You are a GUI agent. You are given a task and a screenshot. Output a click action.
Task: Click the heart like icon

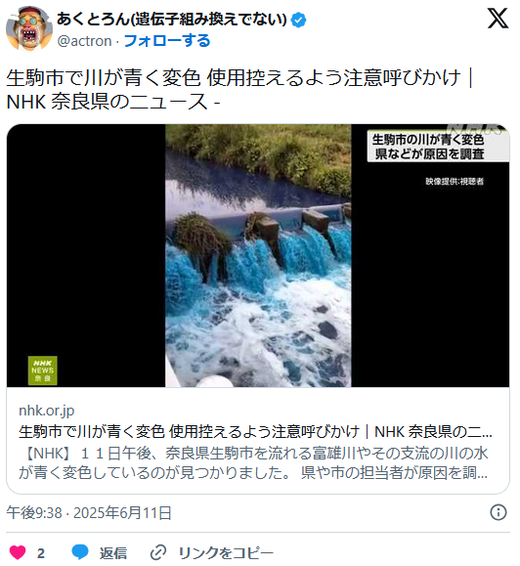pyautogui.click(x=18, y=552)
